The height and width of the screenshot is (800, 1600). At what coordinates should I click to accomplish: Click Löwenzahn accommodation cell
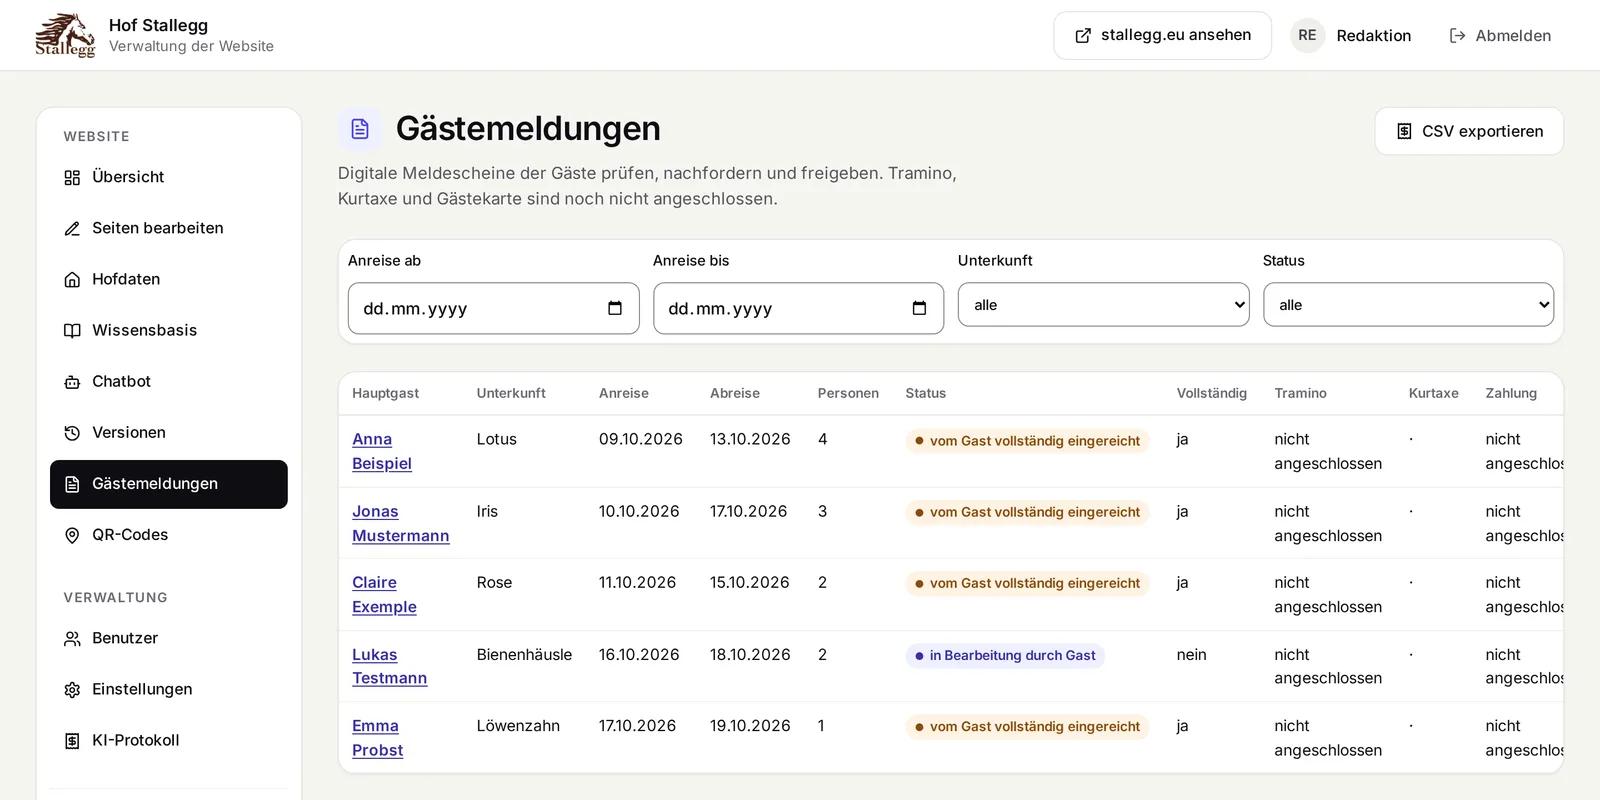(518, 726)
